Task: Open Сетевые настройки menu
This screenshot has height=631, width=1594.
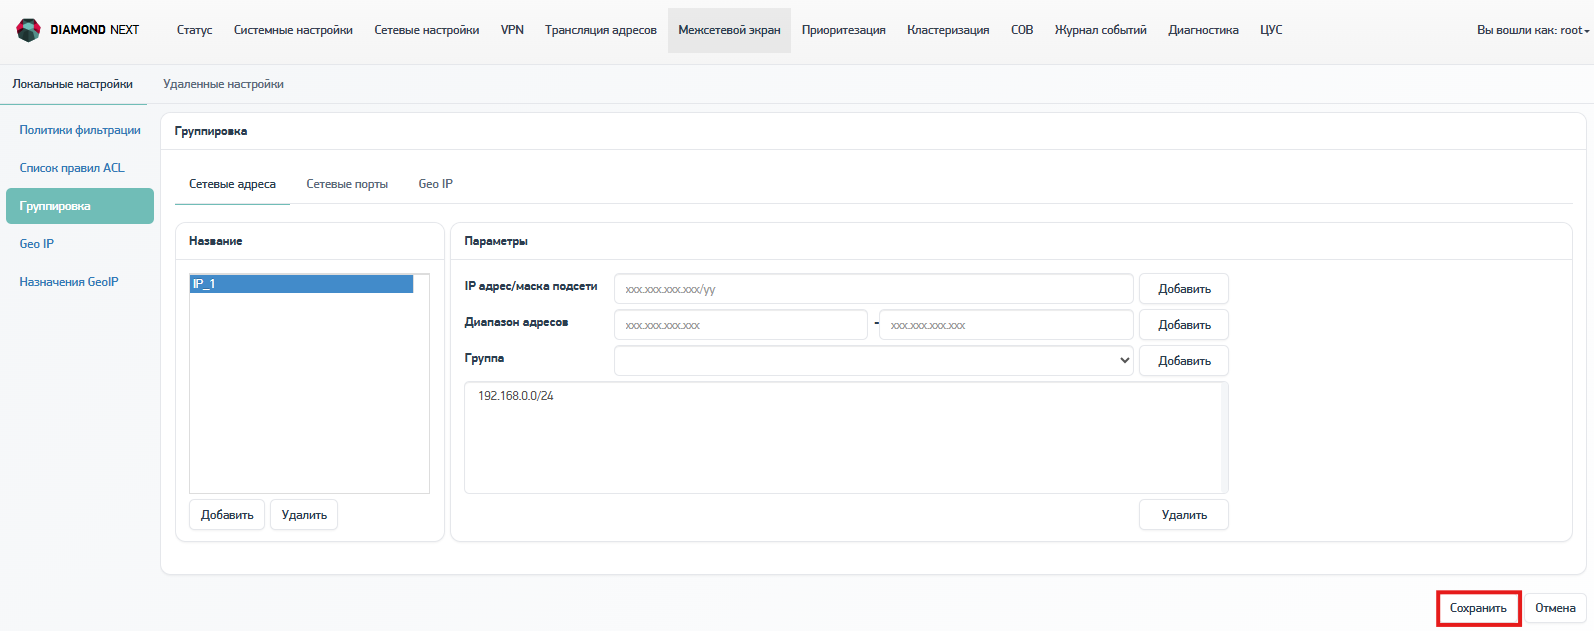Action: pyautogui.click(x=427, y=30)
